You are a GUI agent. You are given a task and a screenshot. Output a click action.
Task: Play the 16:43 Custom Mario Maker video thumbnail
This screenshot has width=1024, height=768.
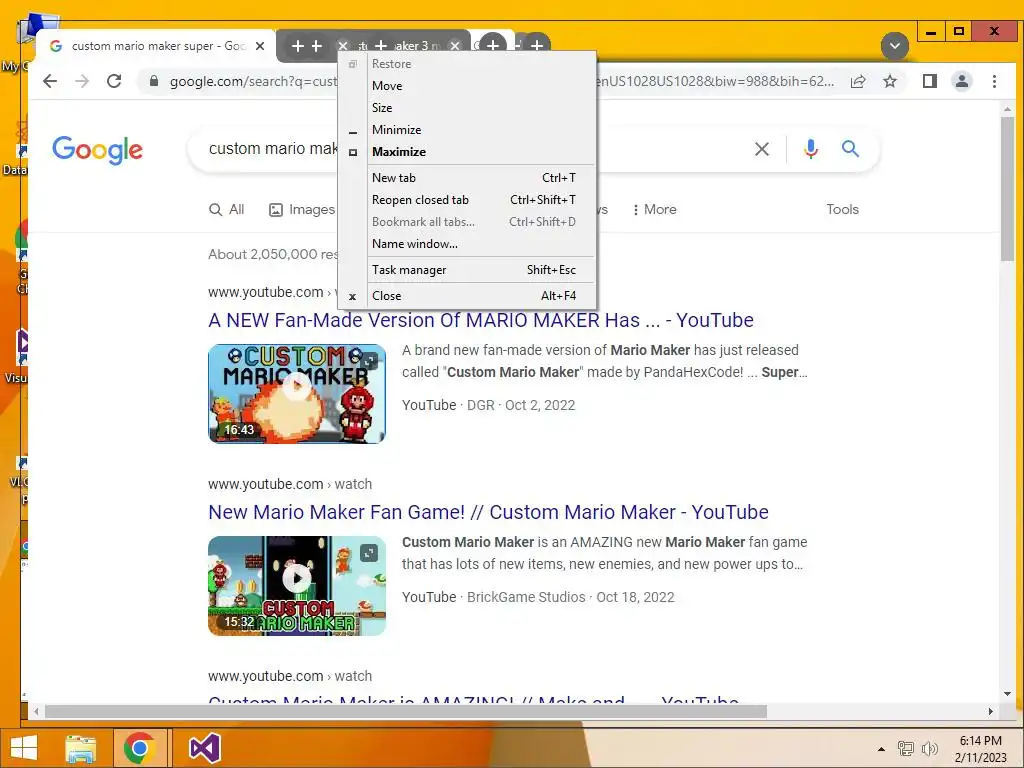coord(297,394)
